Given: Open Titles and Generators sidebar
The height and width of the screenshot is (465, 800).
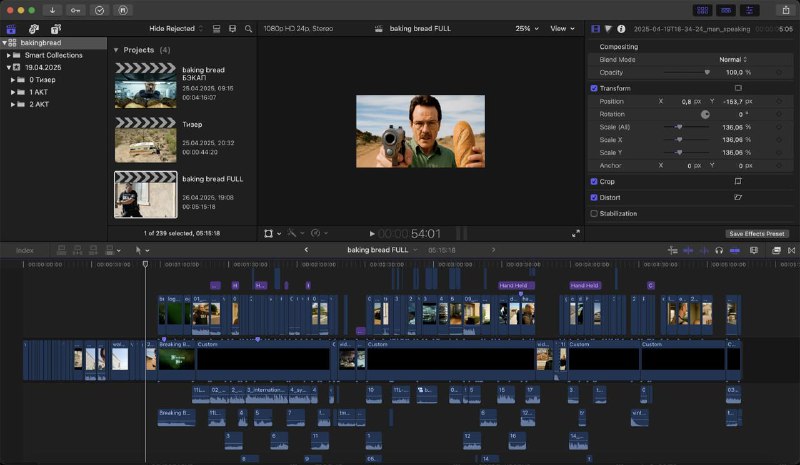Looking at the screenshot, I should [x=56, y=29].
